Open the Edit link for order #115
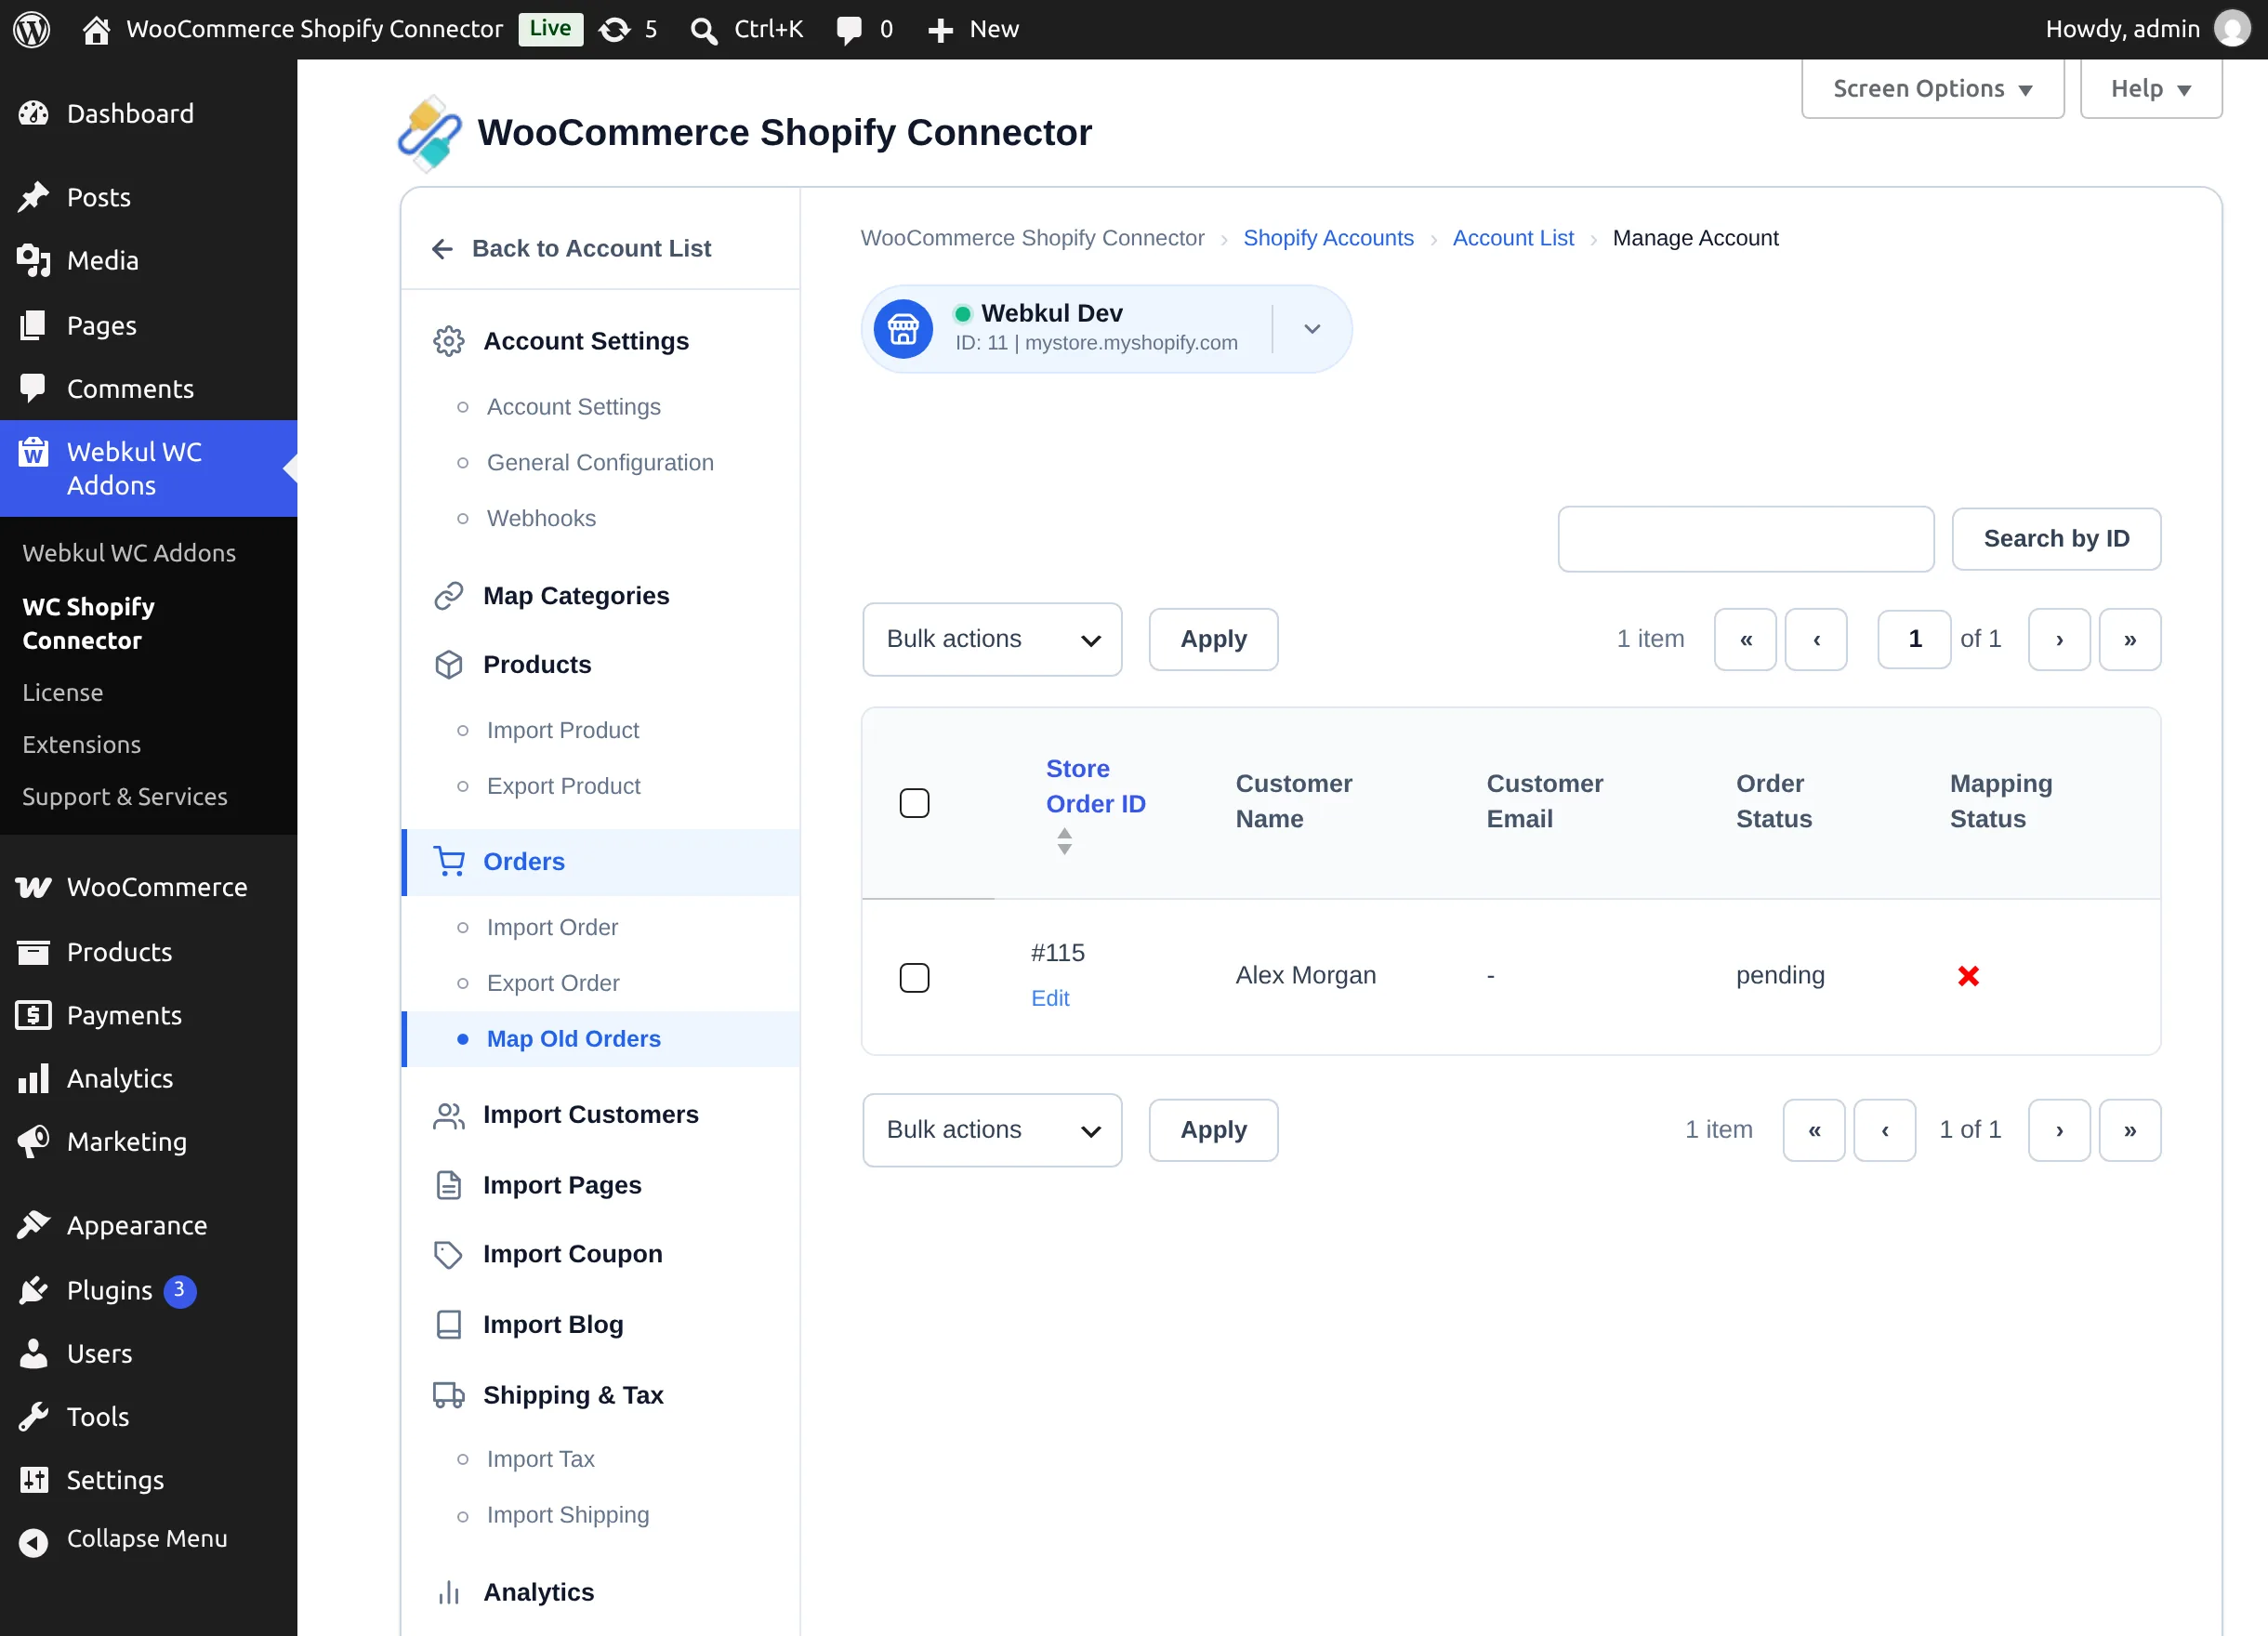The width and height of the screenshot is (2268, 1636). point(1050,998)
